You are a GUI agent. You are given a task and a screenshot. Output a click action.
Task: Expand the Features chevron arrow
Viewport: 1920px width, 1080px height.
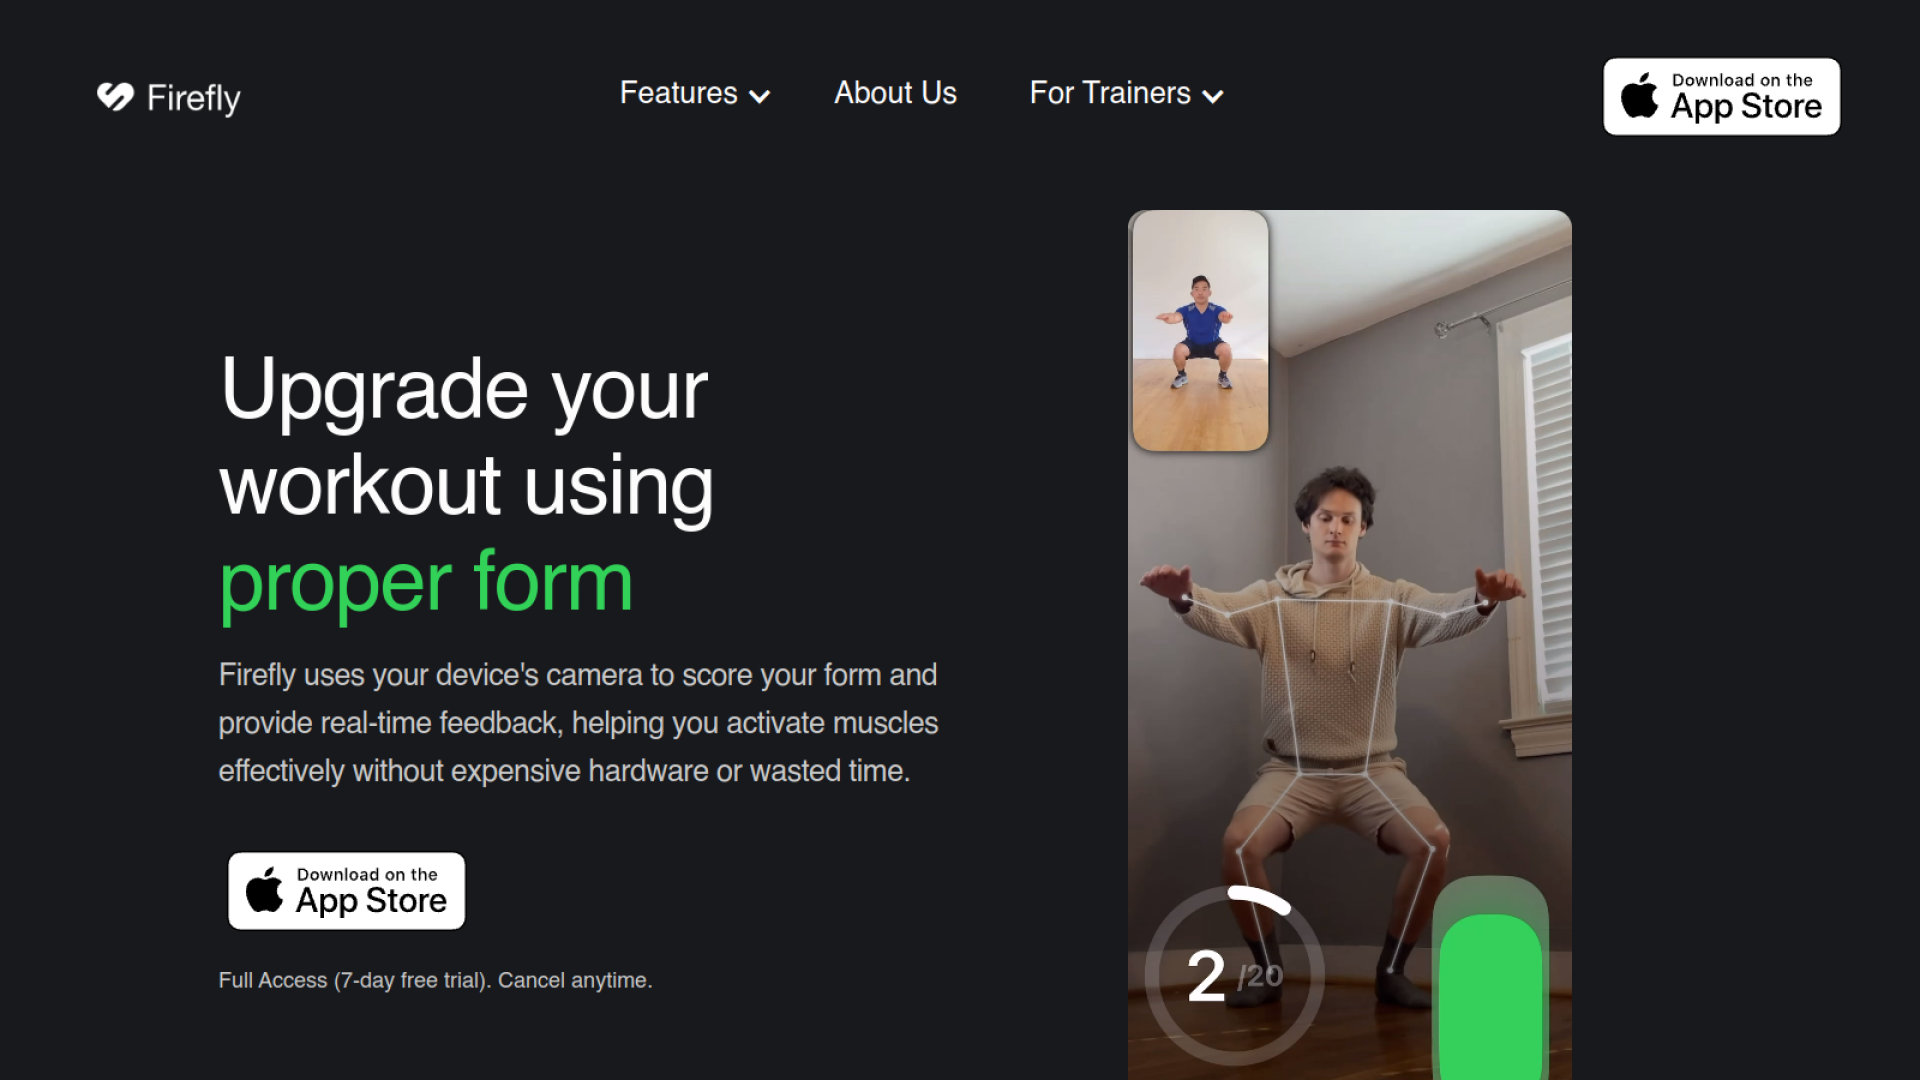pyautogui.click(x=760, y=97)
